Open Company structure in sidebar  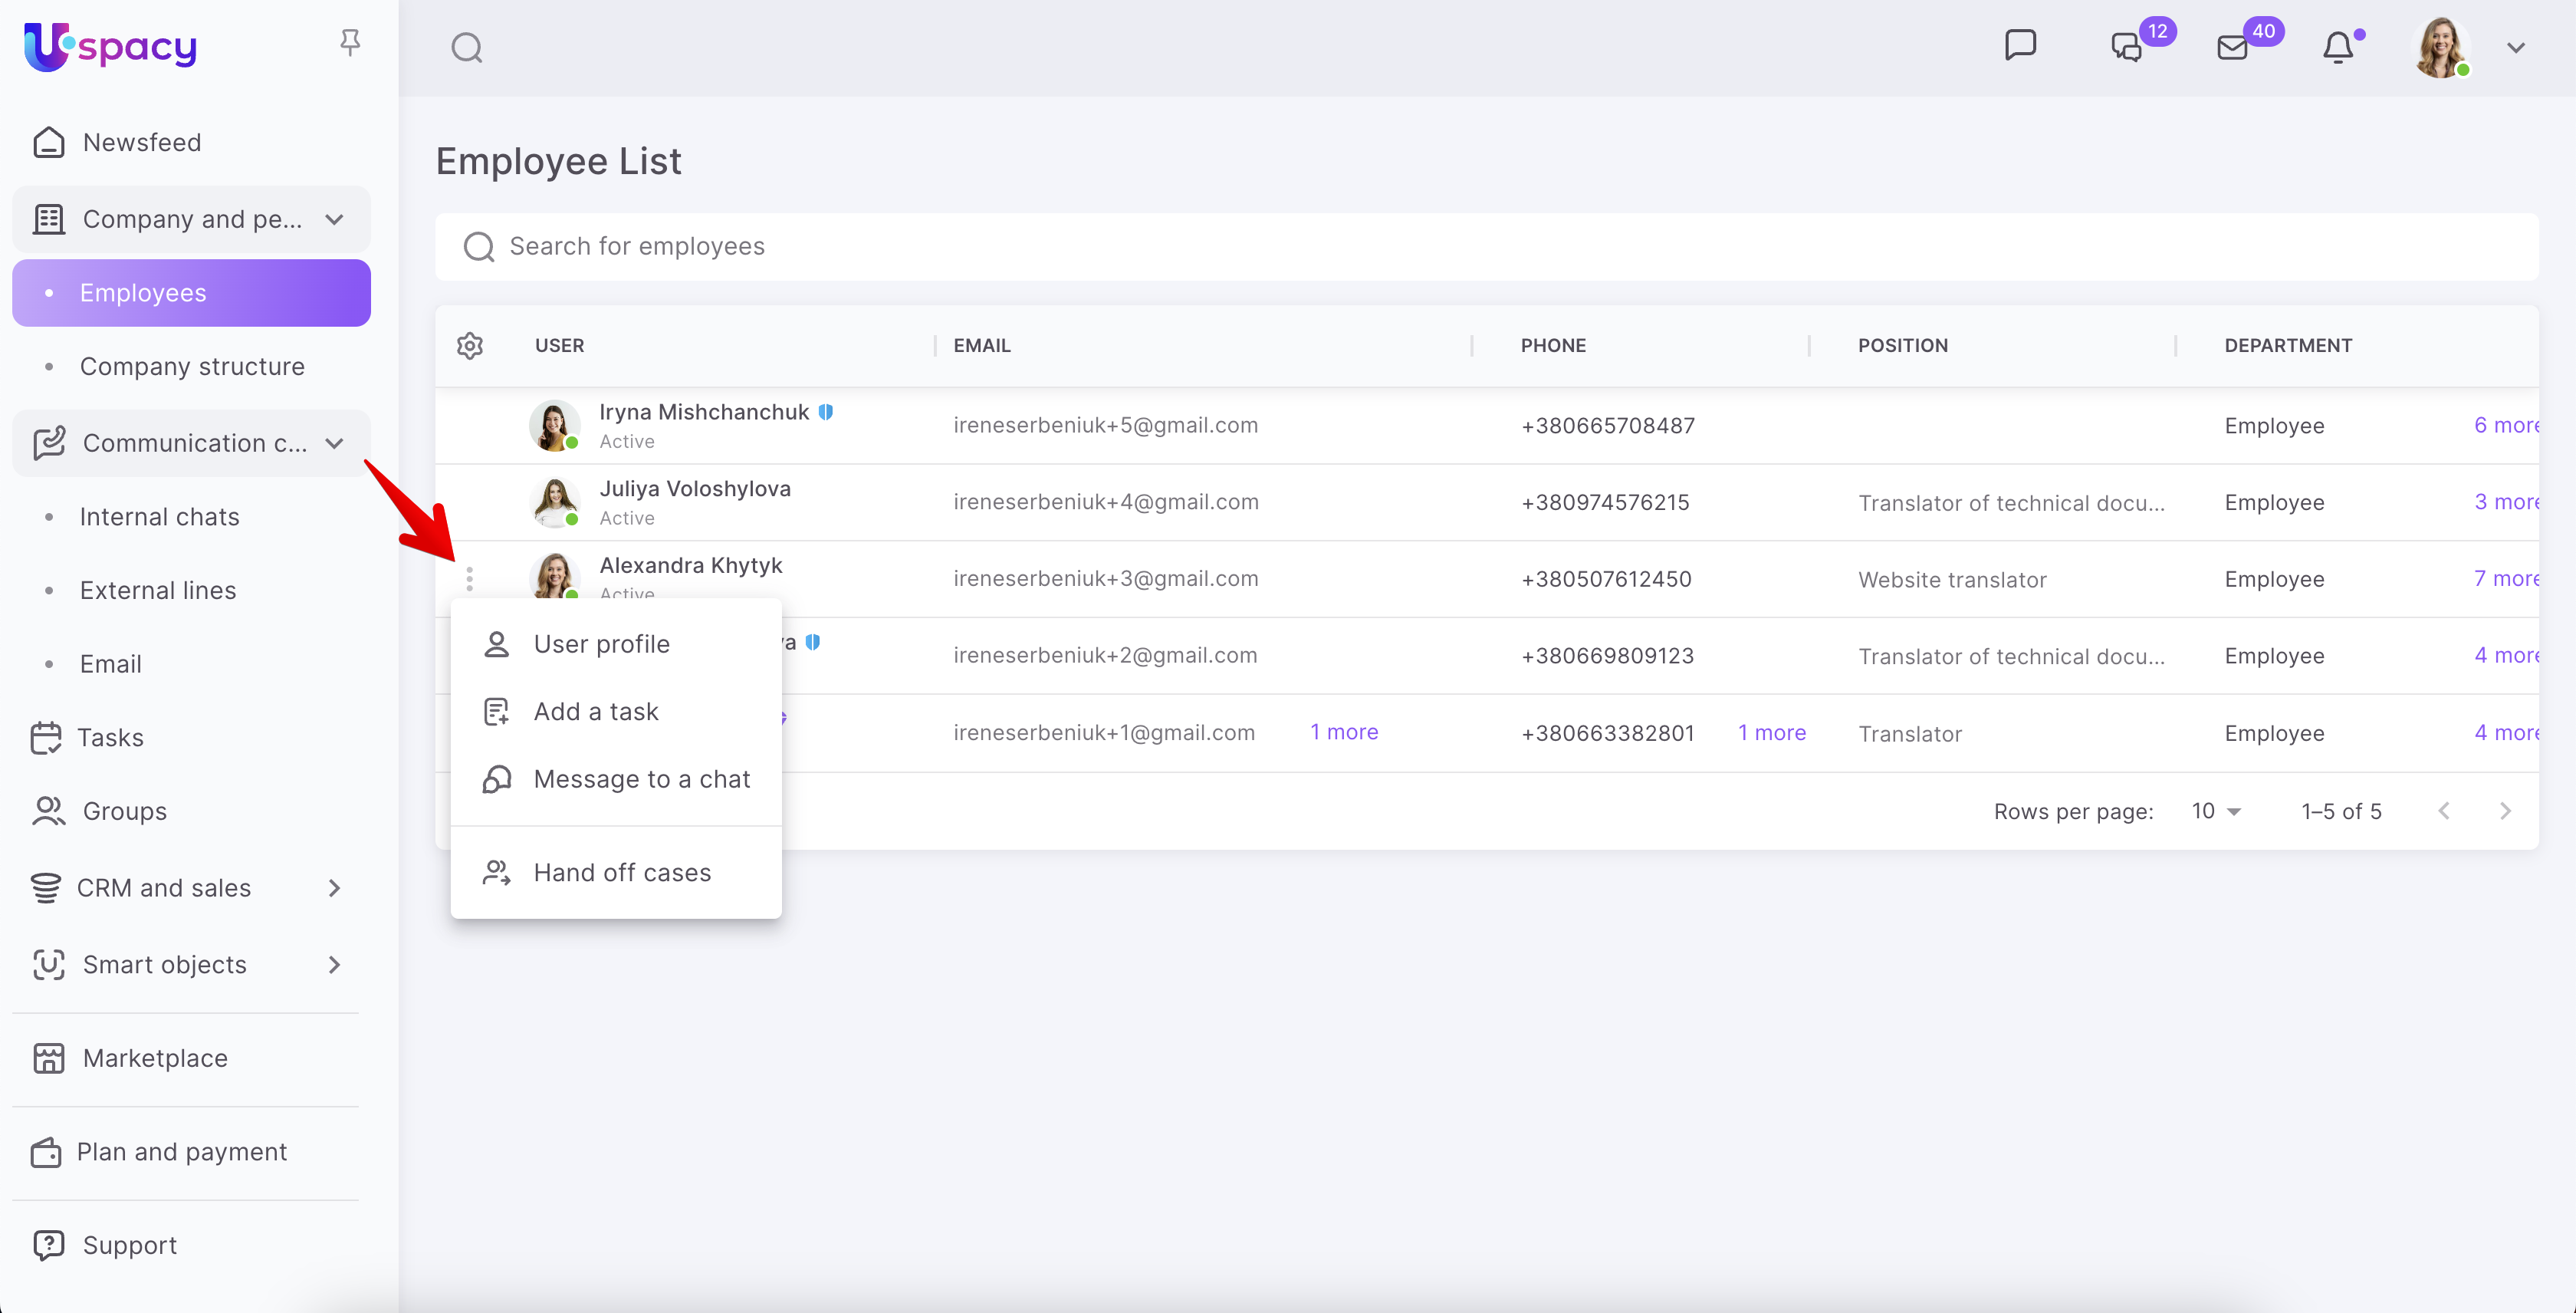192,367
